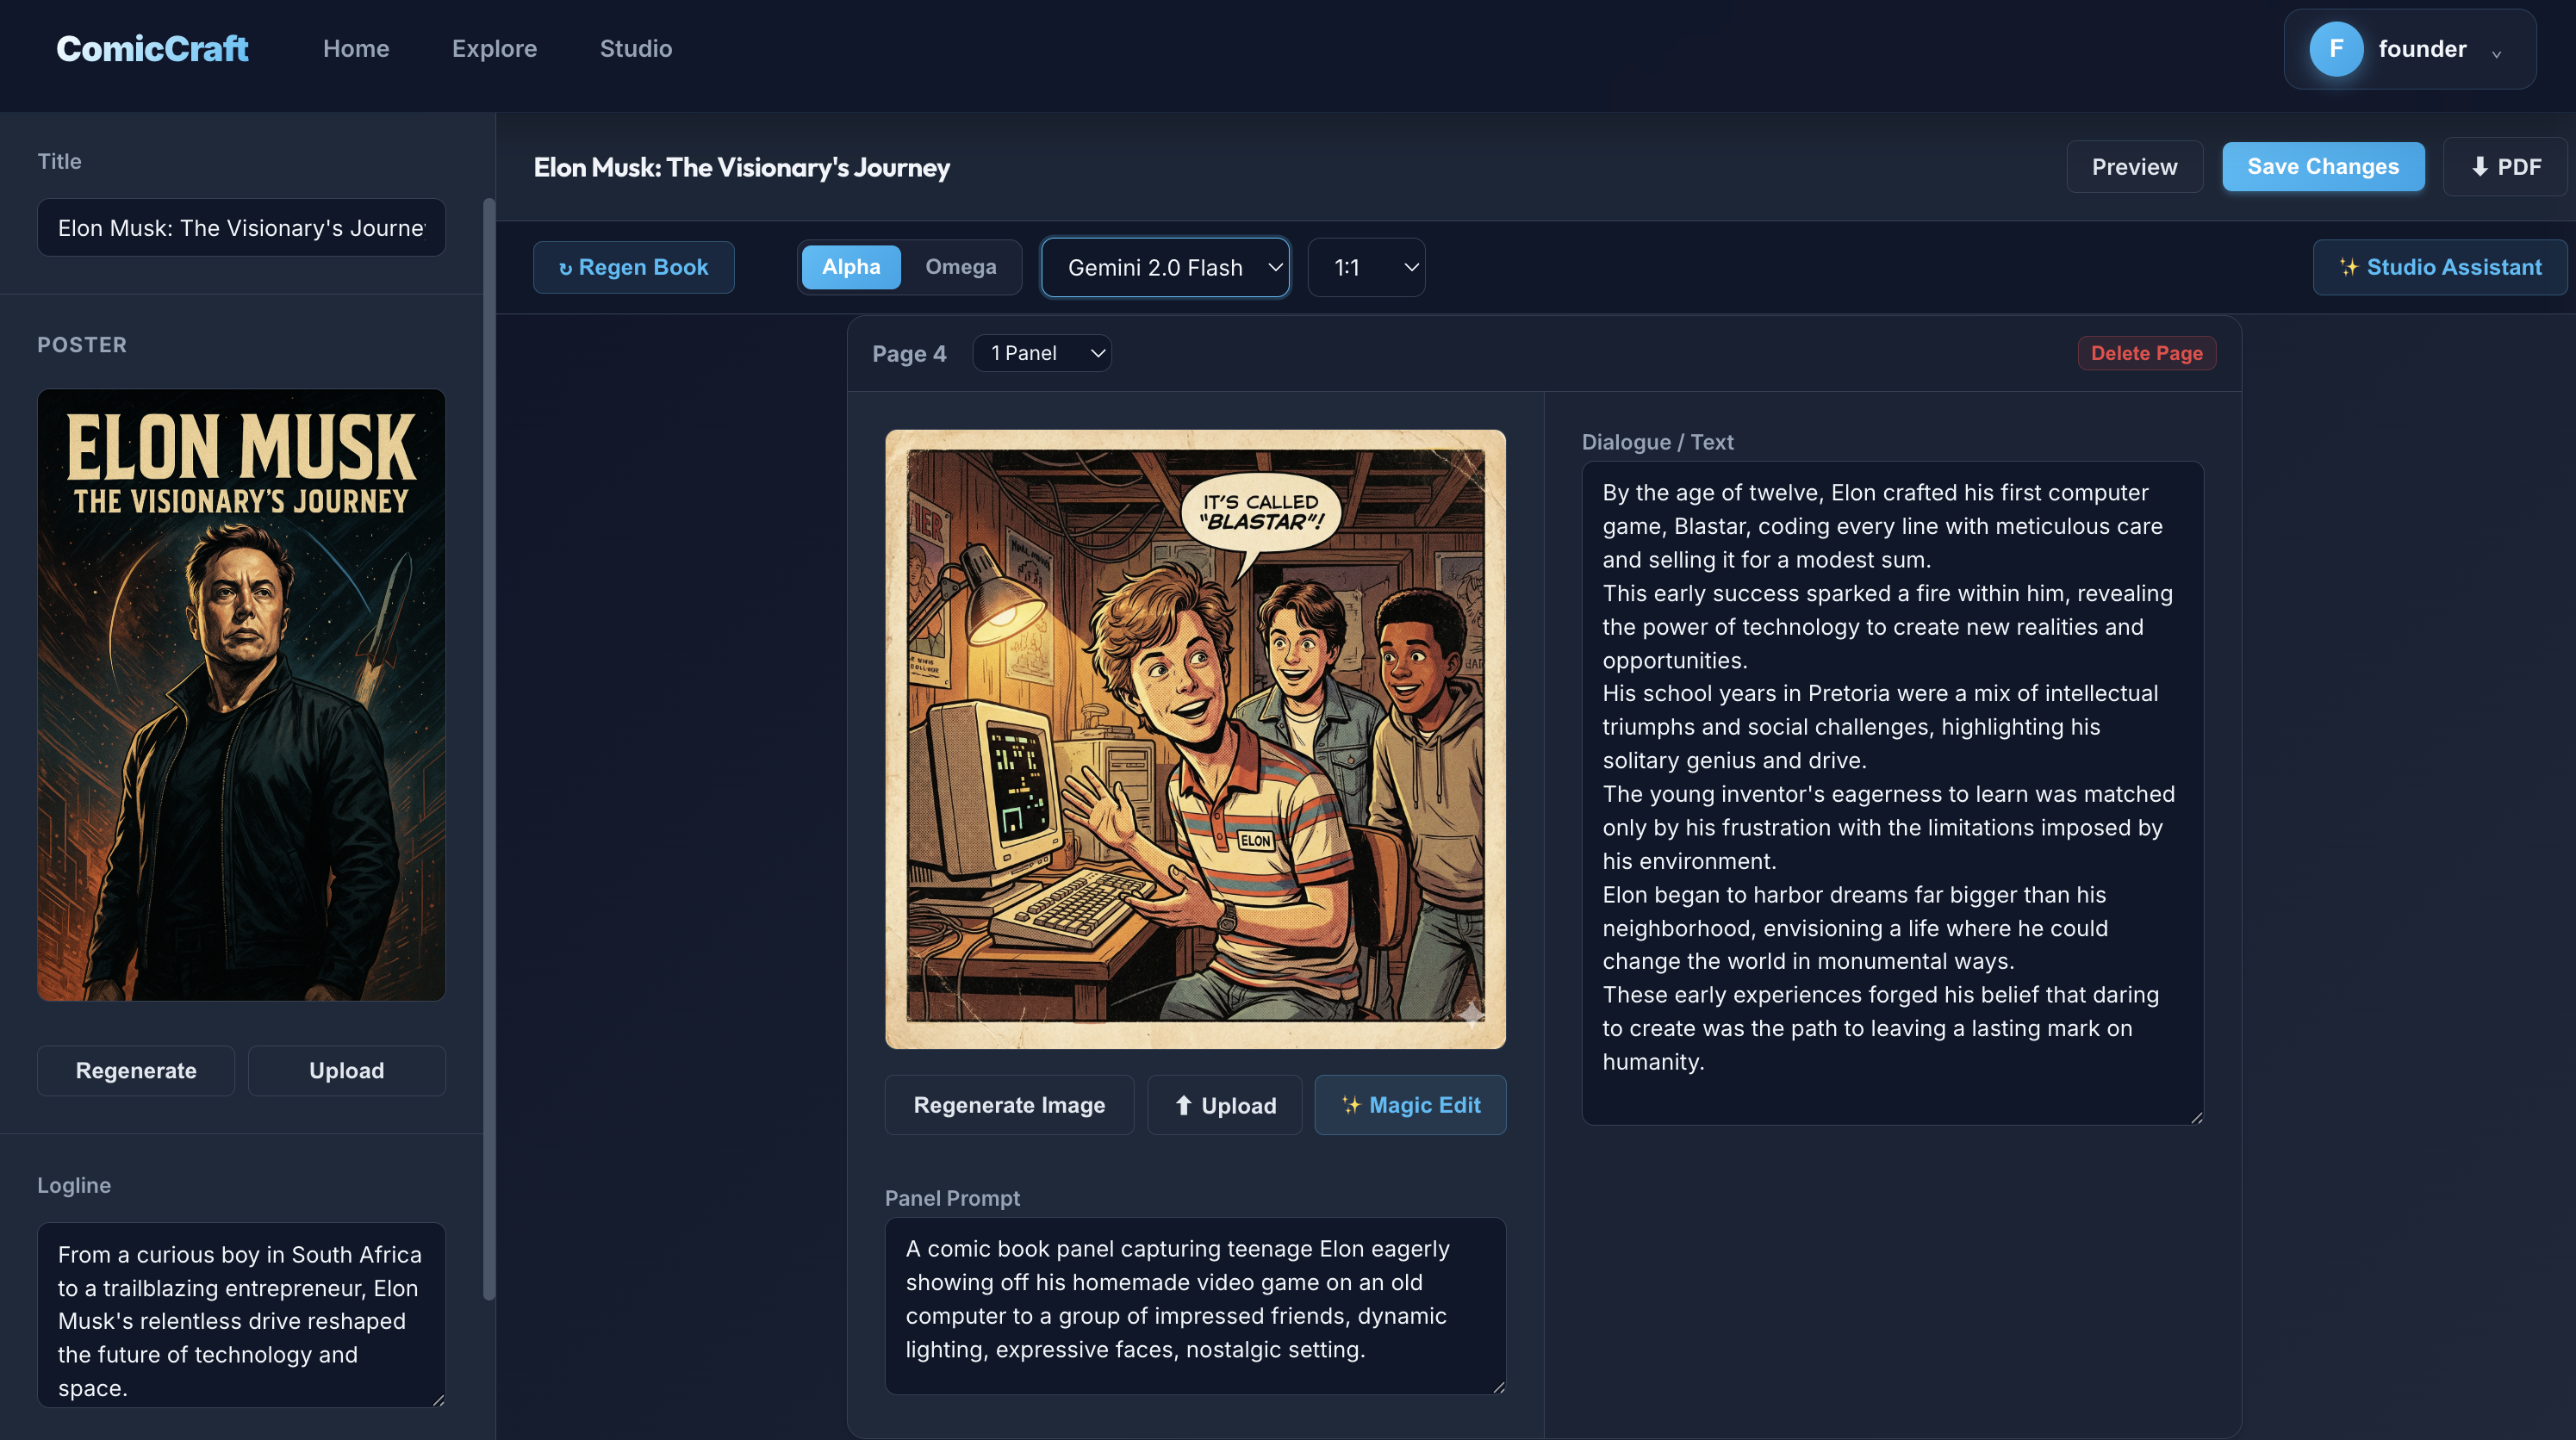
Task: Switch generation mode to Omega
Action: (x=960, y=267)
